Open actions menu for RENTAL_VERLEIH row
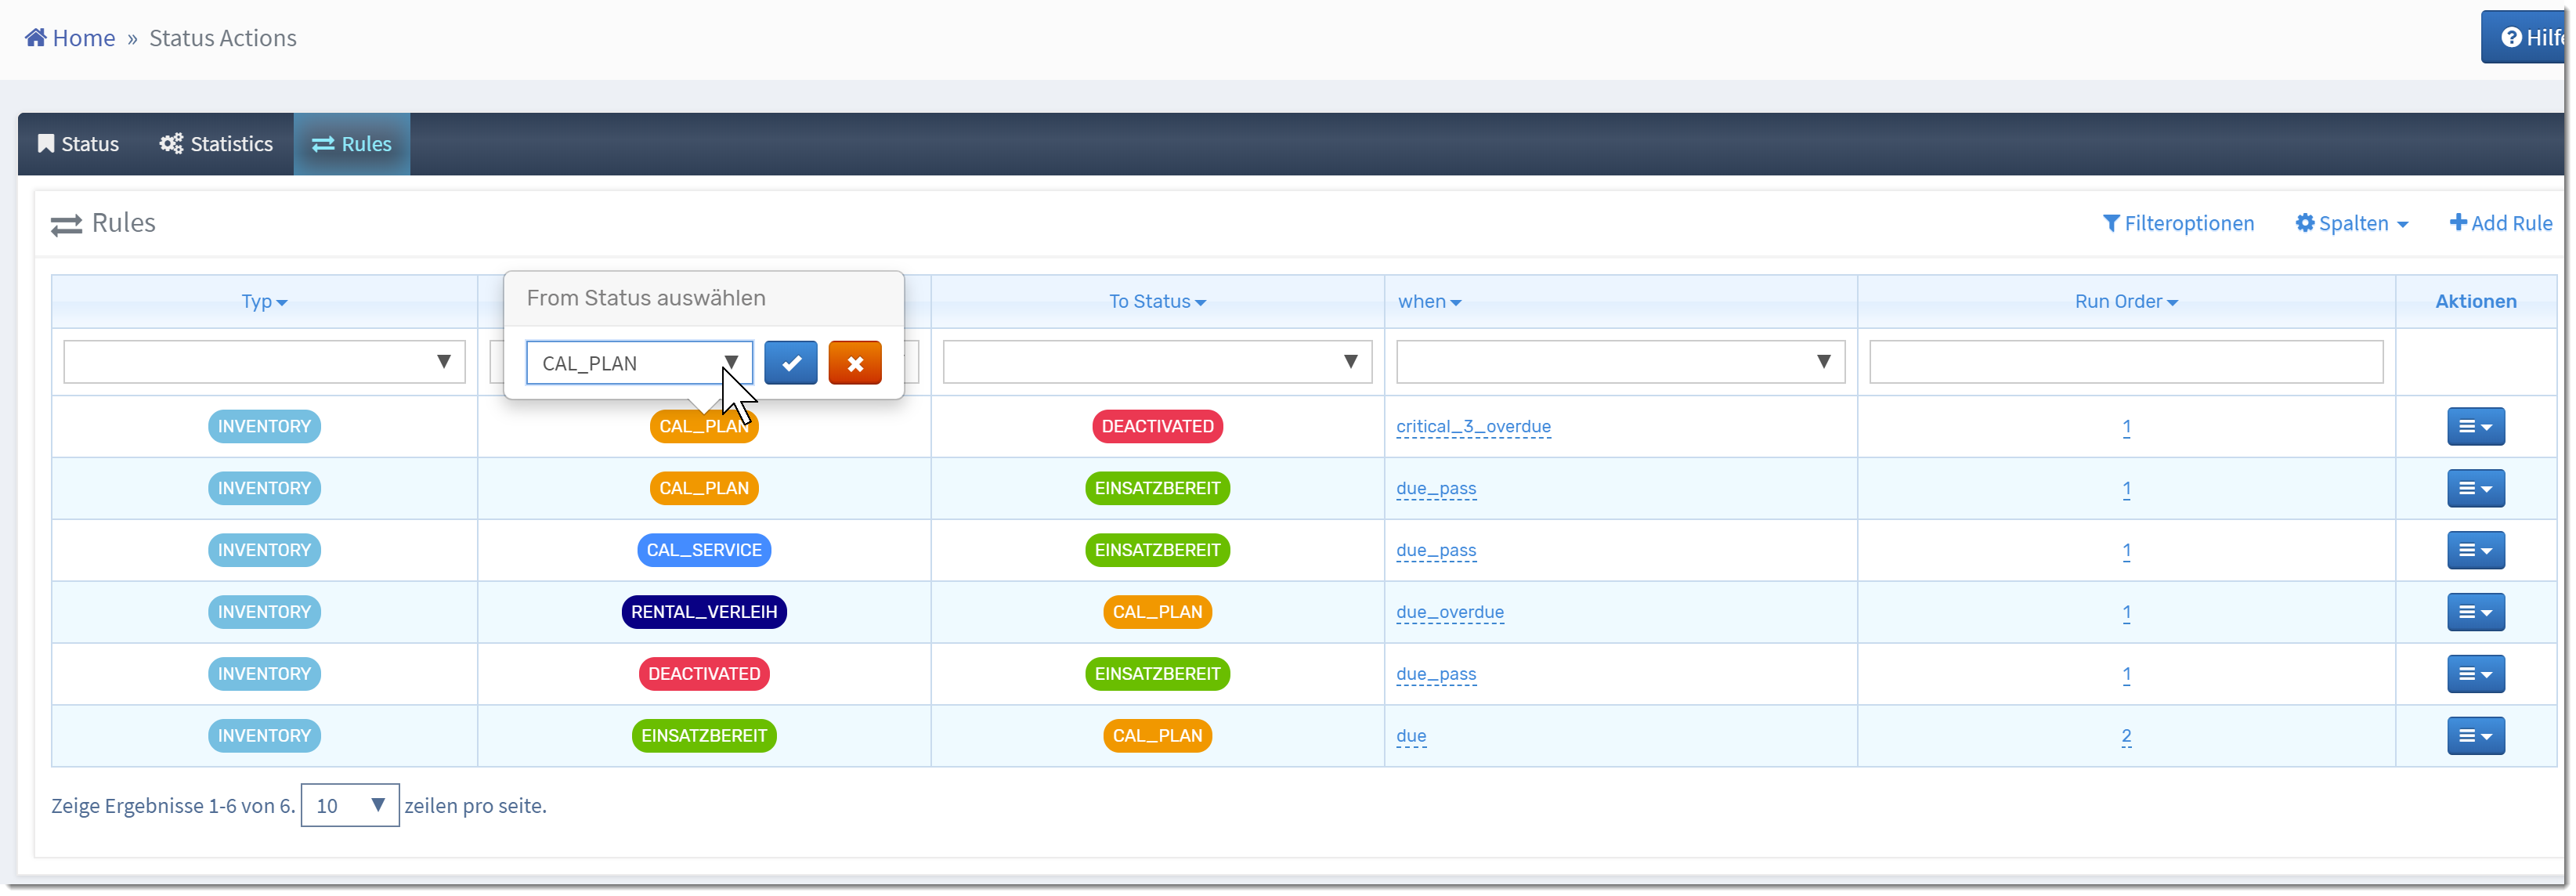 pyautogui.click(x=2475, y=613)
